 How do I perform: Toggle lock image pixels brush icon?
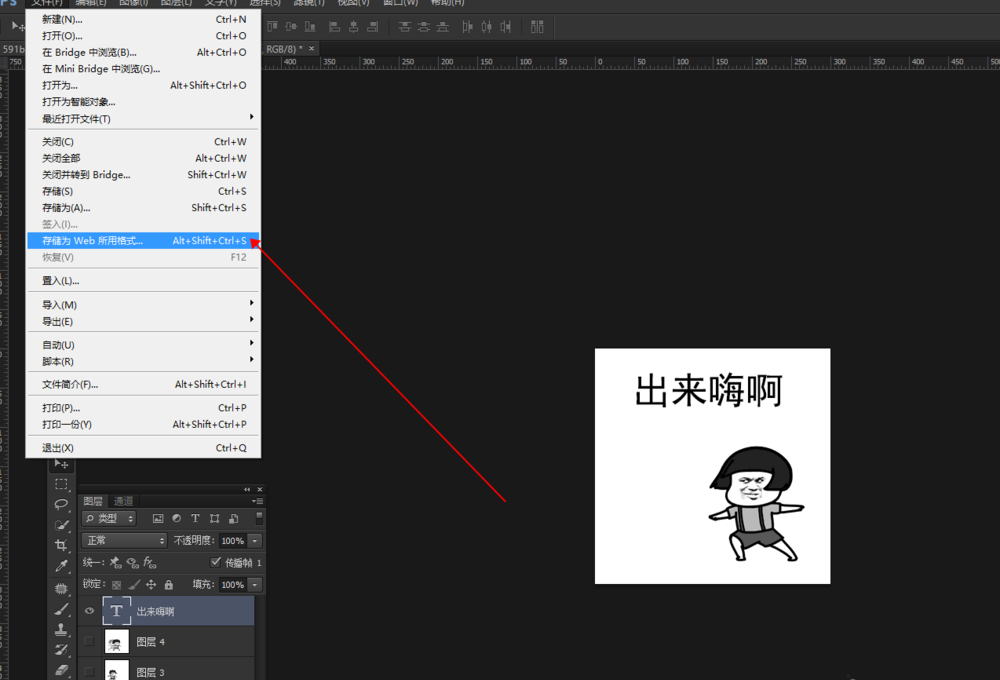coord(134,585)
